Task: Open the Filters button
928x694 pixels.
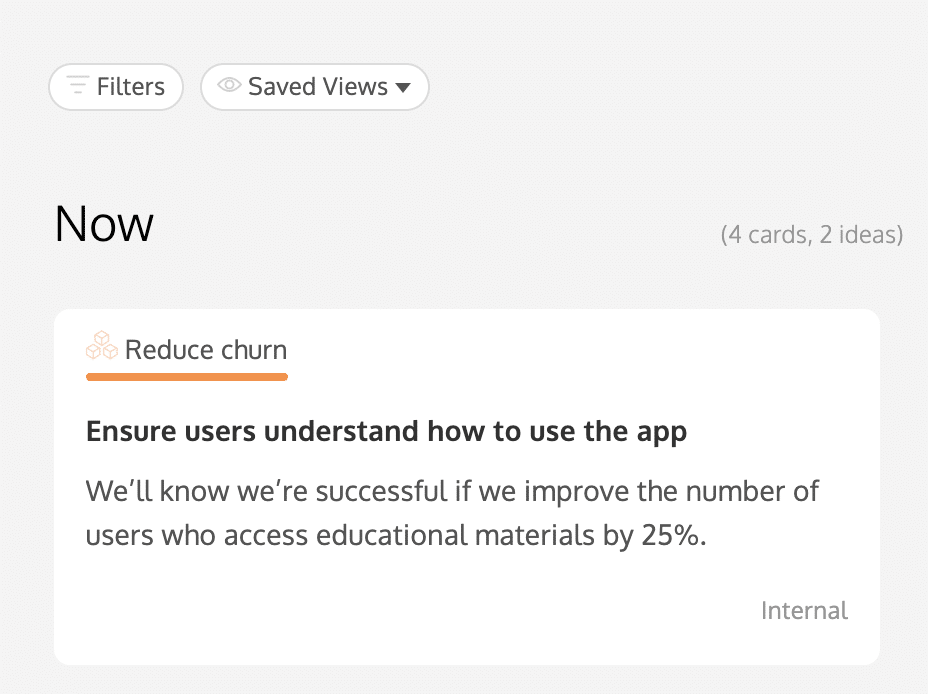Action: click(x=116, y=87)
